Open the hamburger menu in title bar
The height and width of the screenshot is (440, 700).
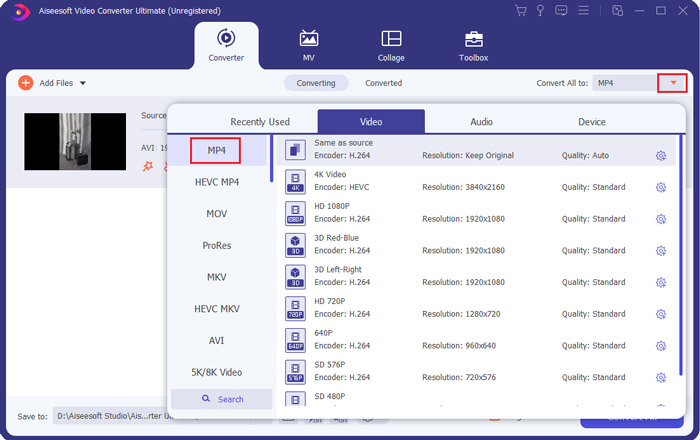tap(583, 10)
